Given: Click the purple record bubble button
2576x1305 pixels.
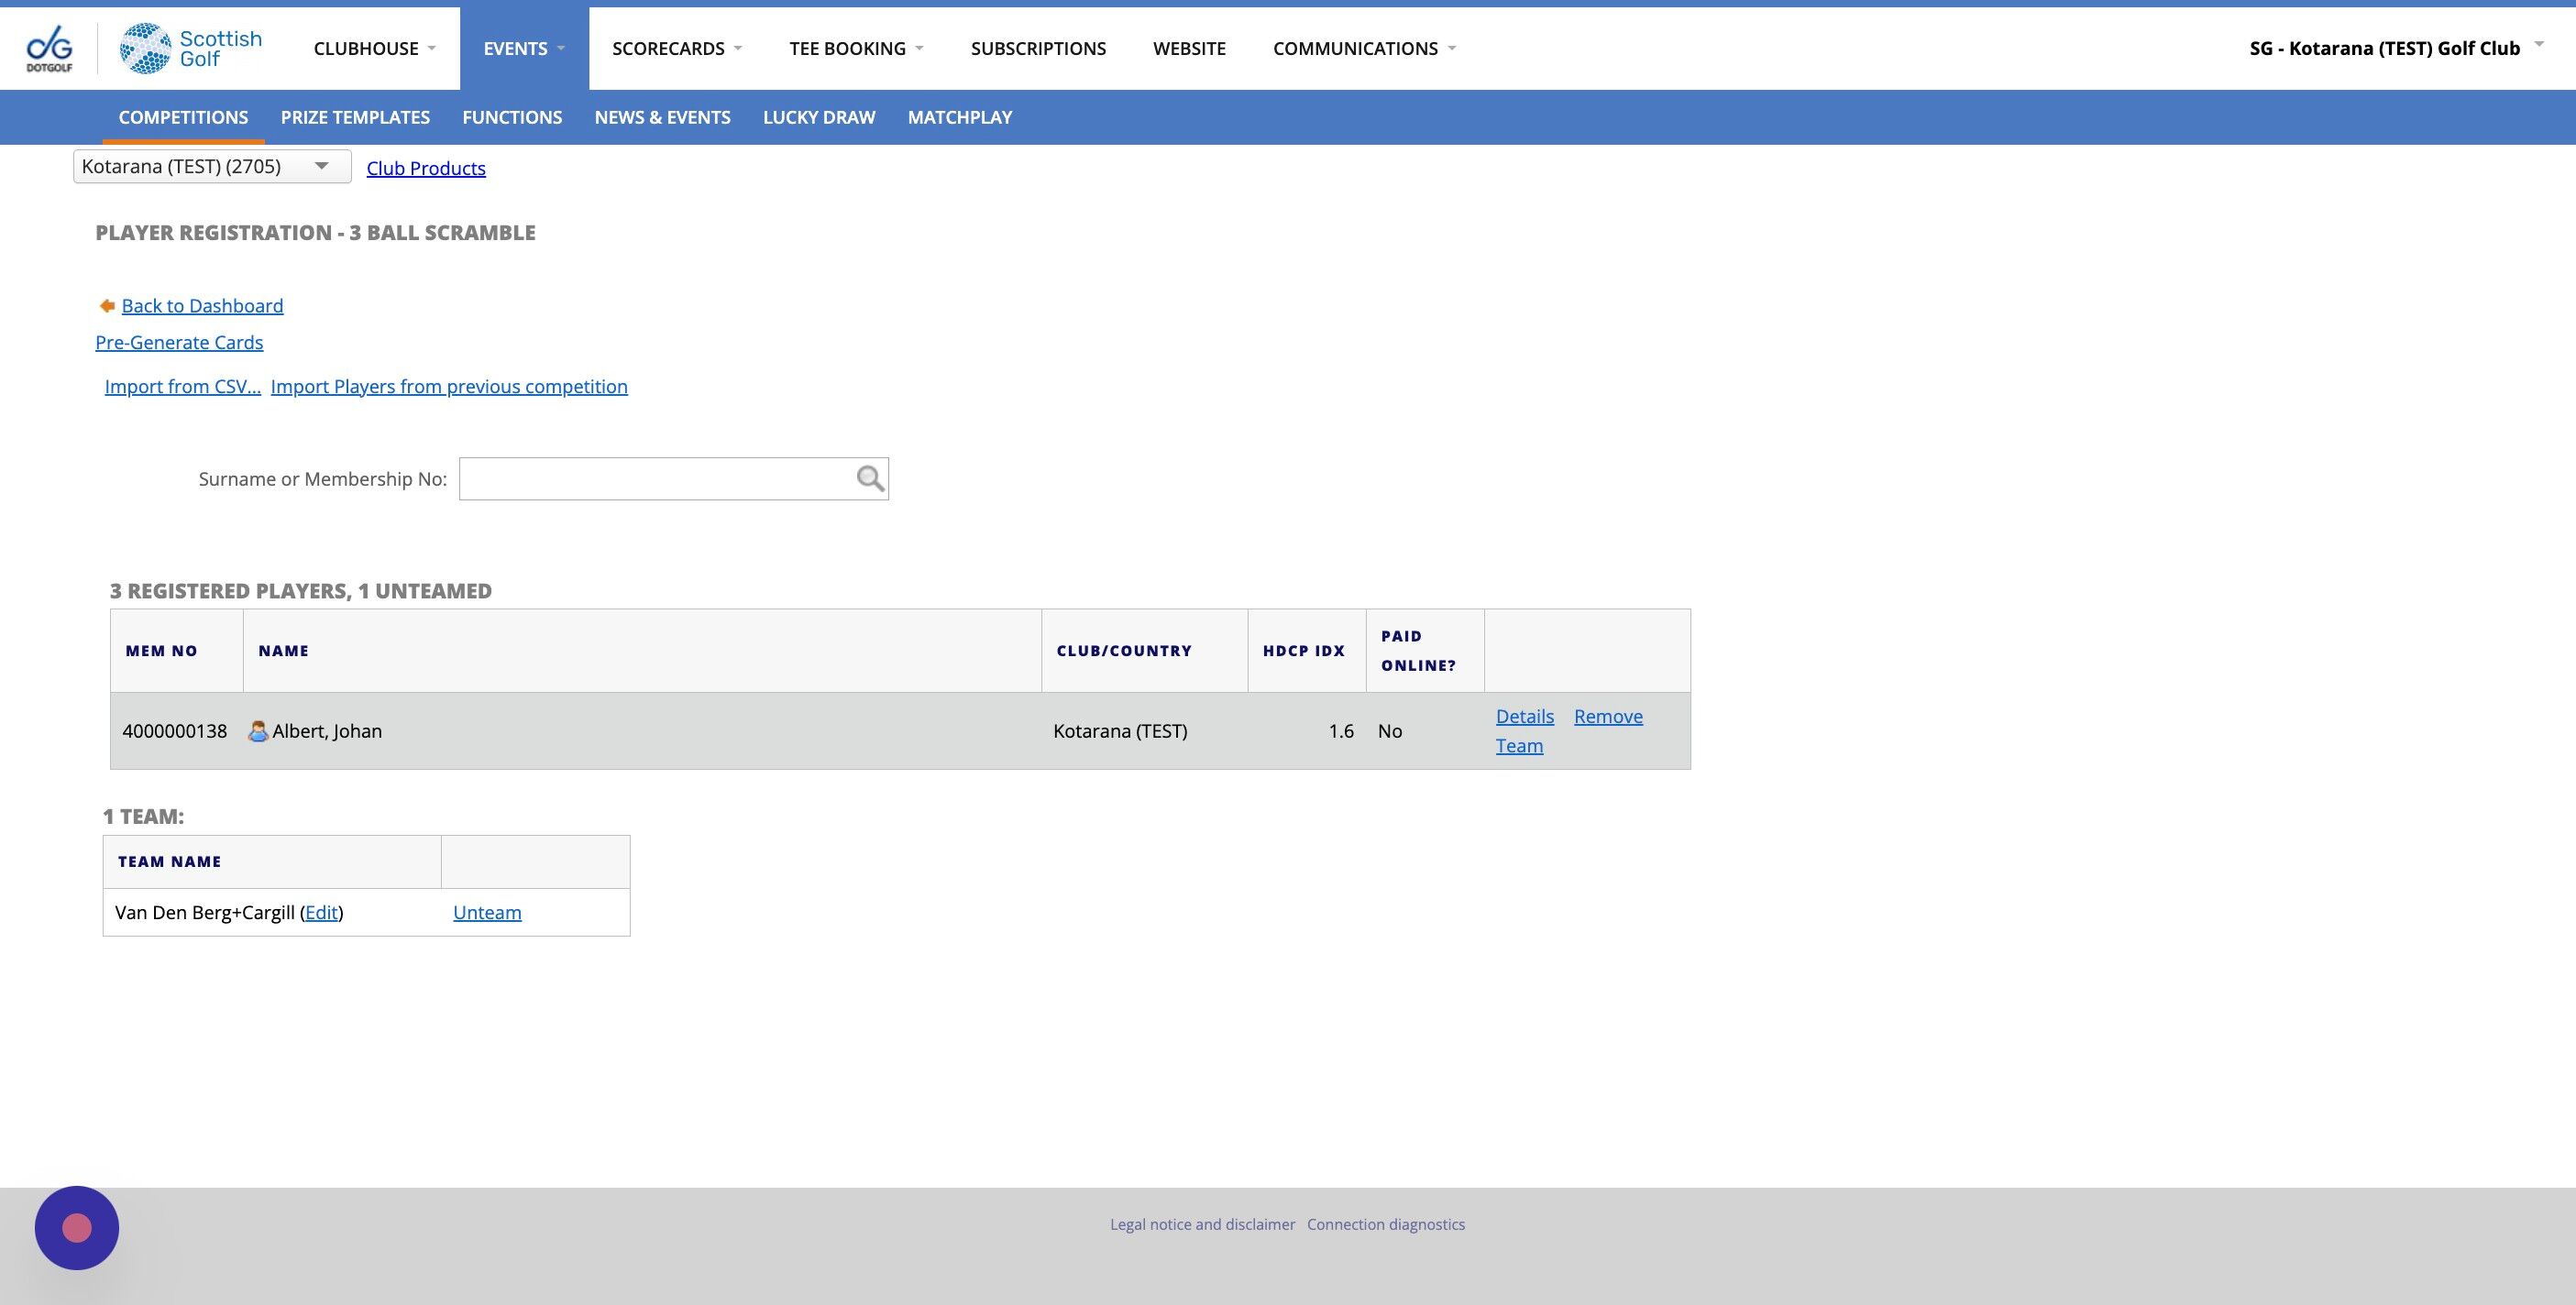Looking at the screenshot, I should pyautogui.click(x=77, y=1228).
